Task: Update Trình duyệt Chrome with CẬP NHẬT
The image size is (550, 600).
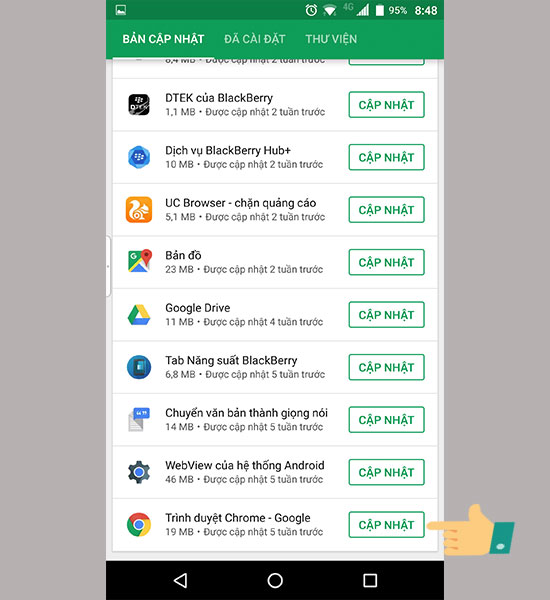Action: (387, 525)
